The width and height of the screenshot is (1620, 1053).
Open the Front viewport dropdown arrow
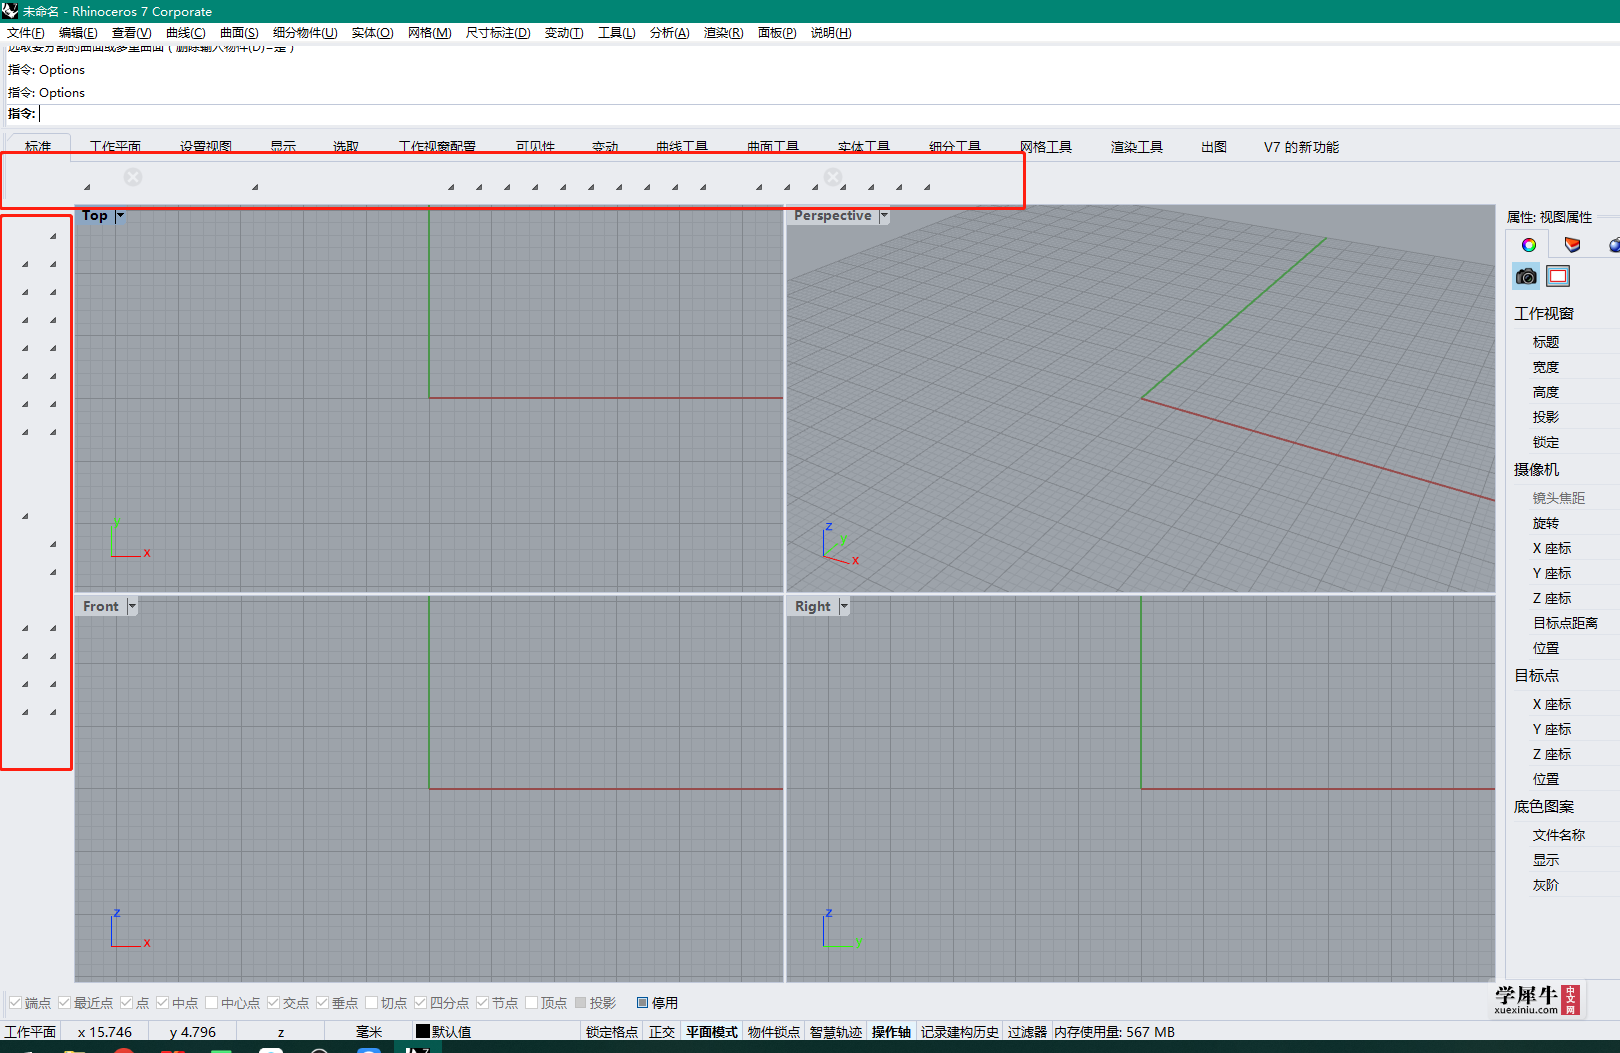point(132,606)
